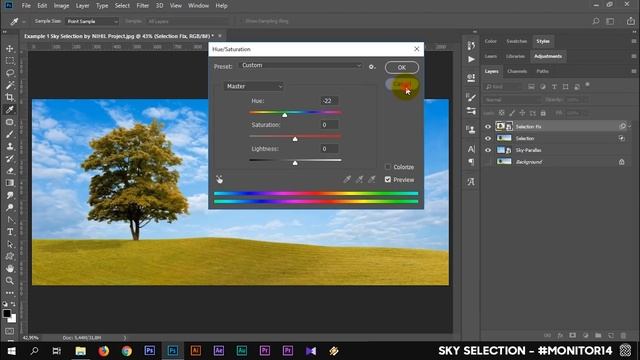Screen dimensions: 640x360
Task: Select the Pen tool
Action: tap(10, 220)
